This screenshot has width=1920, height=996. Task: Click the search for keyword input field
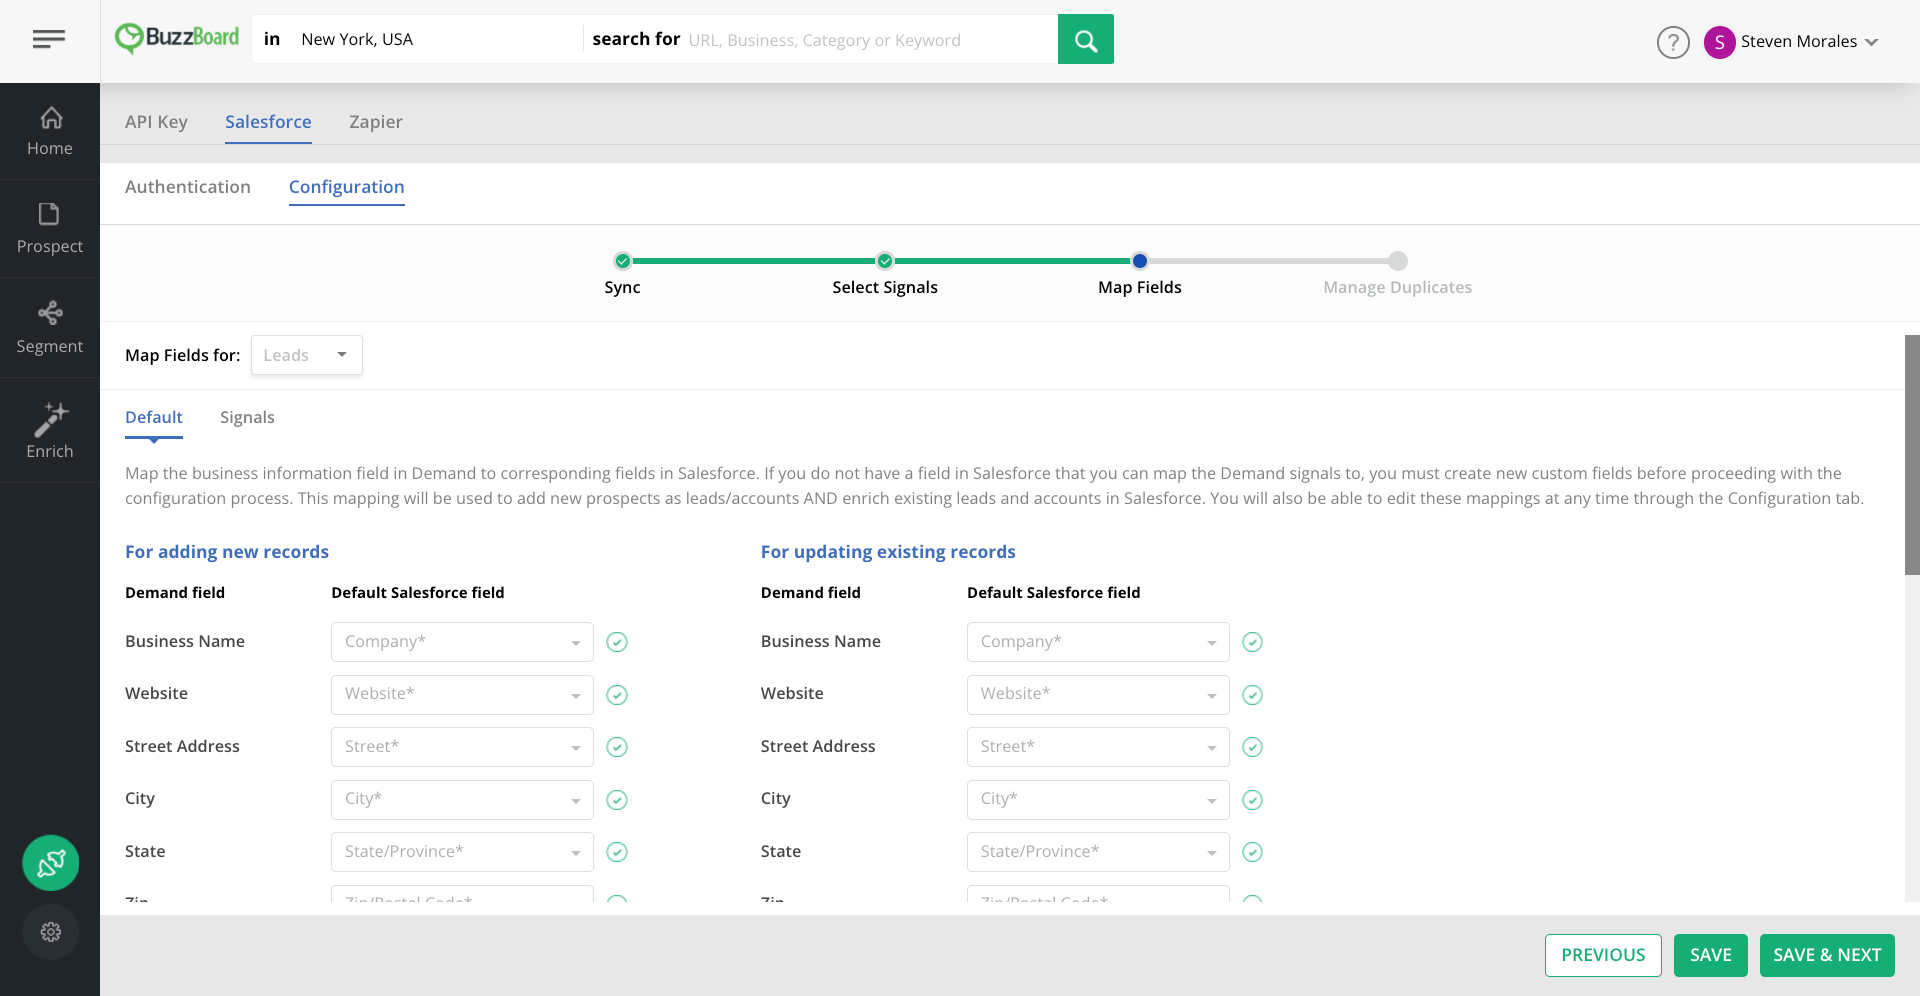coord(870,40)
